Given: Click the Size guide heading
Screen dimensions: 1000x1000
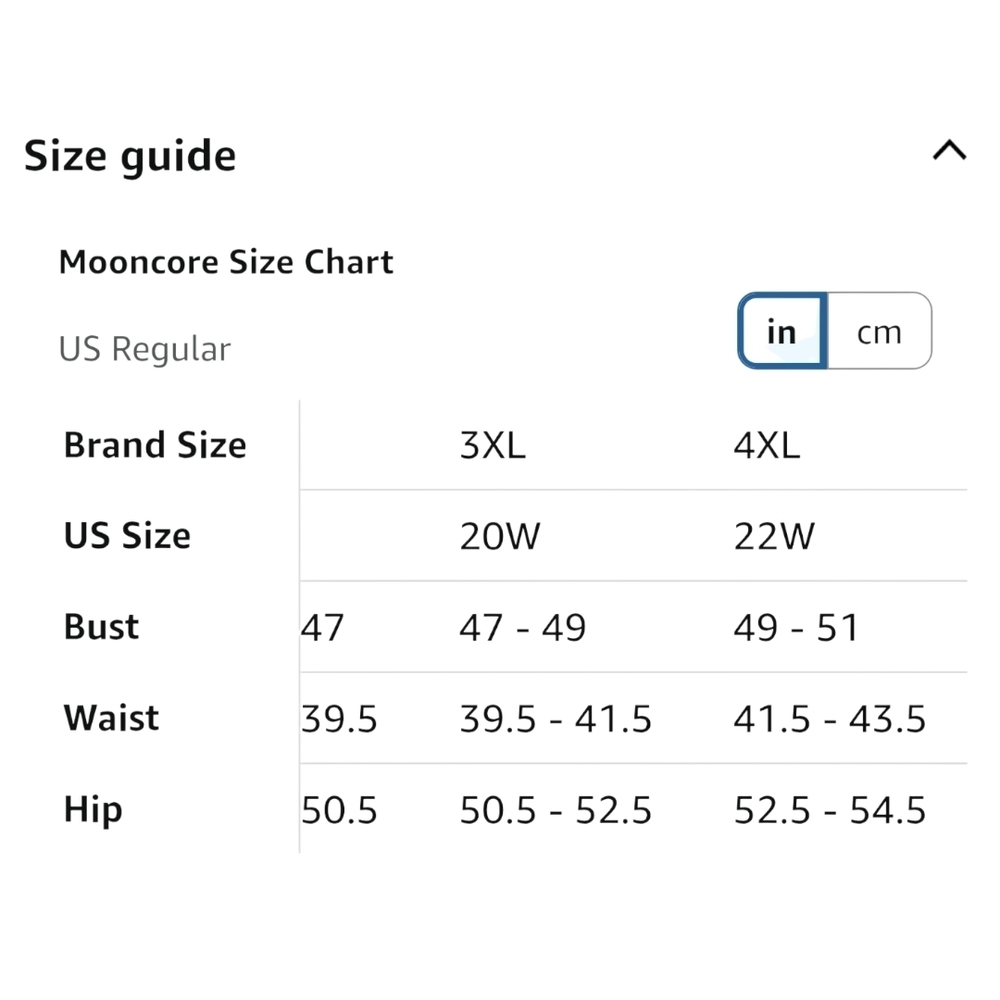Looking at the screenshot, I should (130, 156).
